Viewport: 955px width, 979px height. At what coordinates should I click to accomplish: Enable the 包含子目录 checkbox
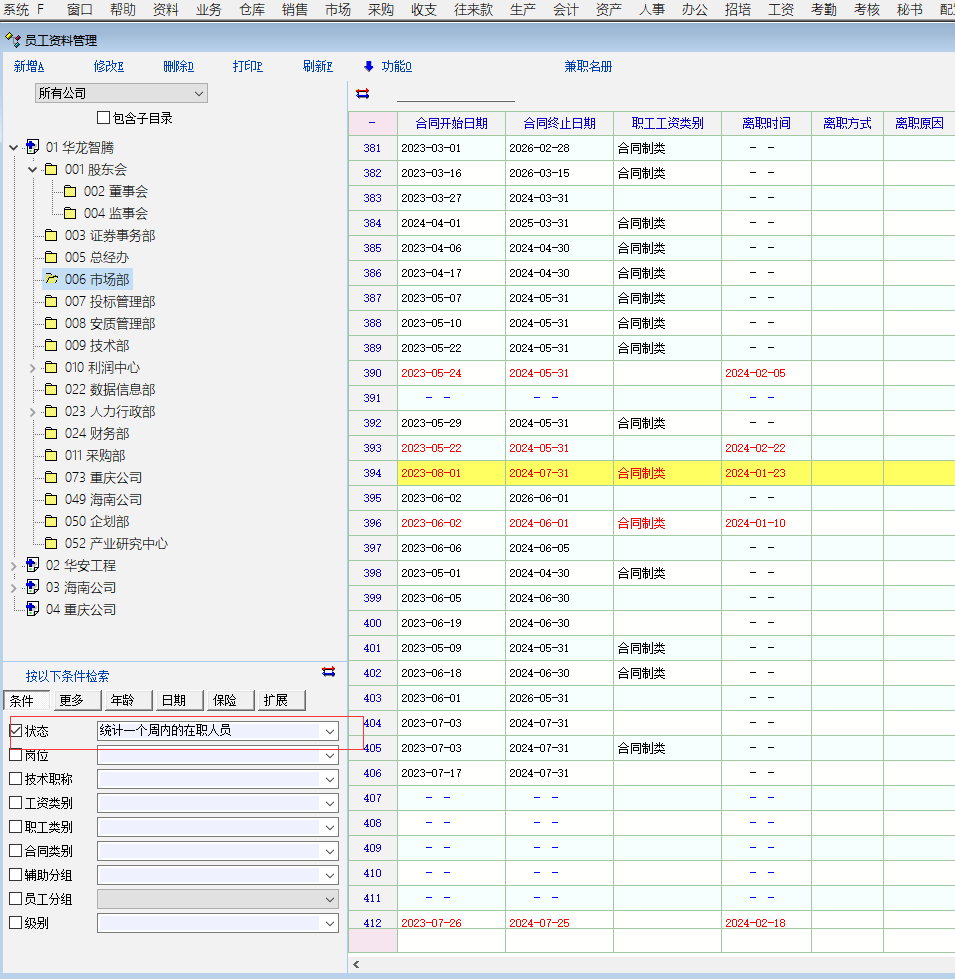(x=104, y=118)
